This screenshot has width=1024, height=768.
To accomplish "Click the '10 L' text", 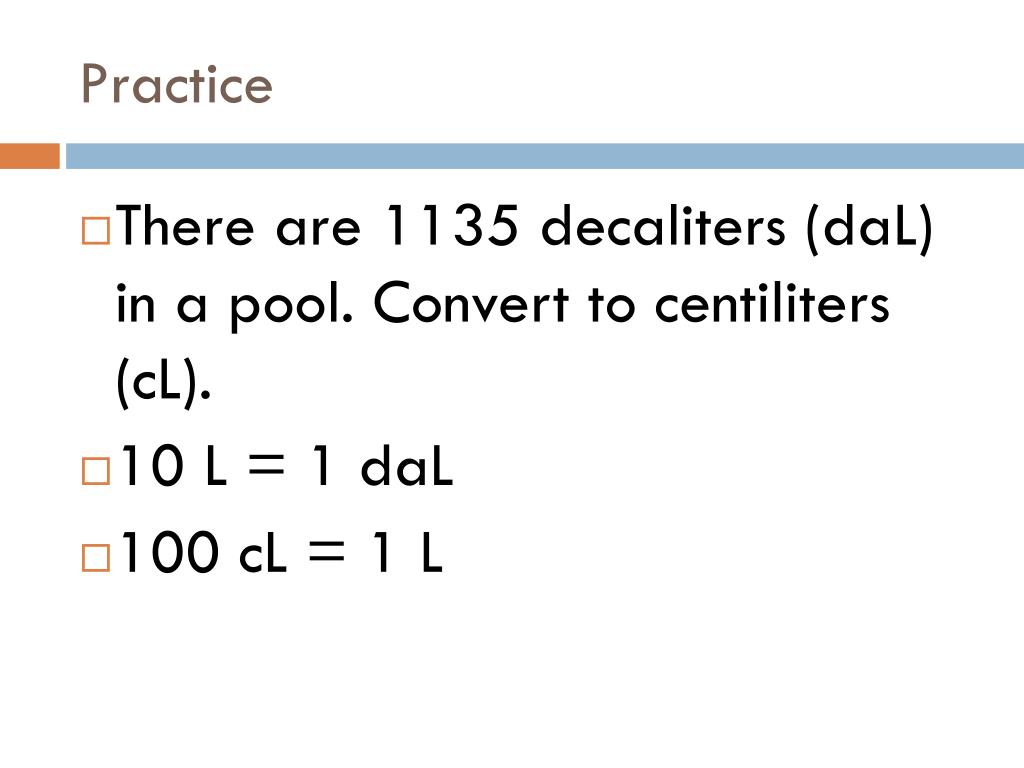I will click(x=174, y=465).
